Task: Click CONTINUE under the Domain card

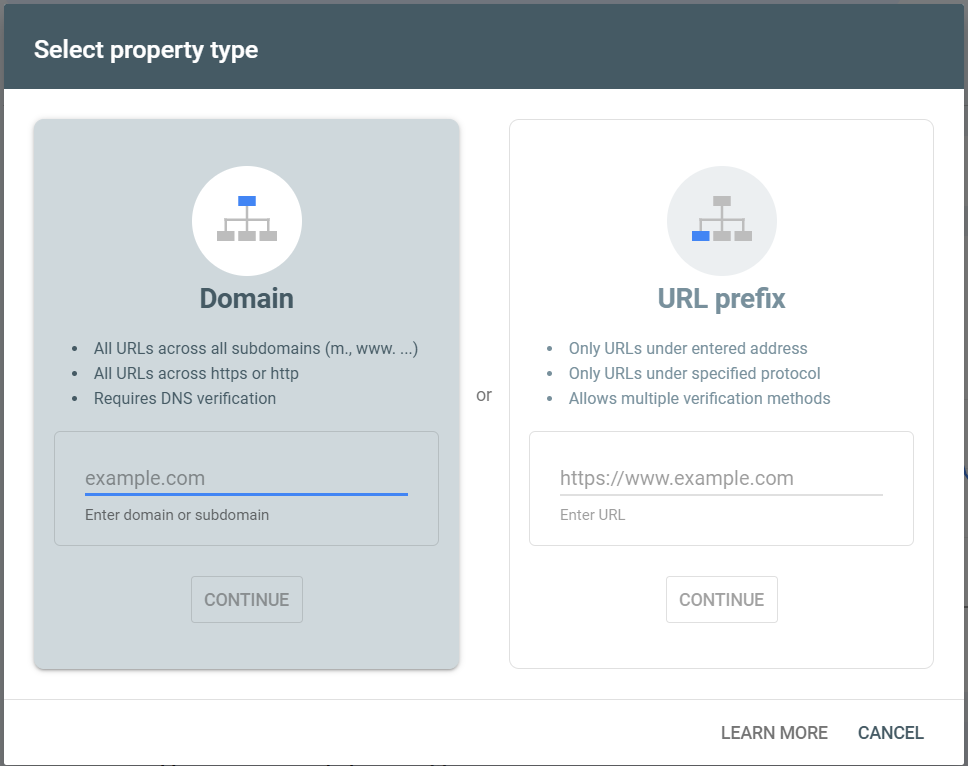Action: (x=247, y=599)
